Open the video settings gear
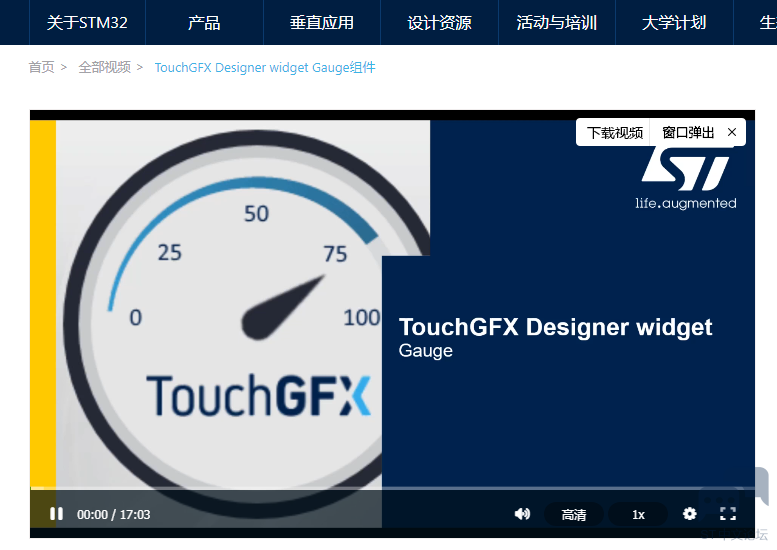Viewport: 777px width, 550px height. pyautogui.click(x=689, y=514)
